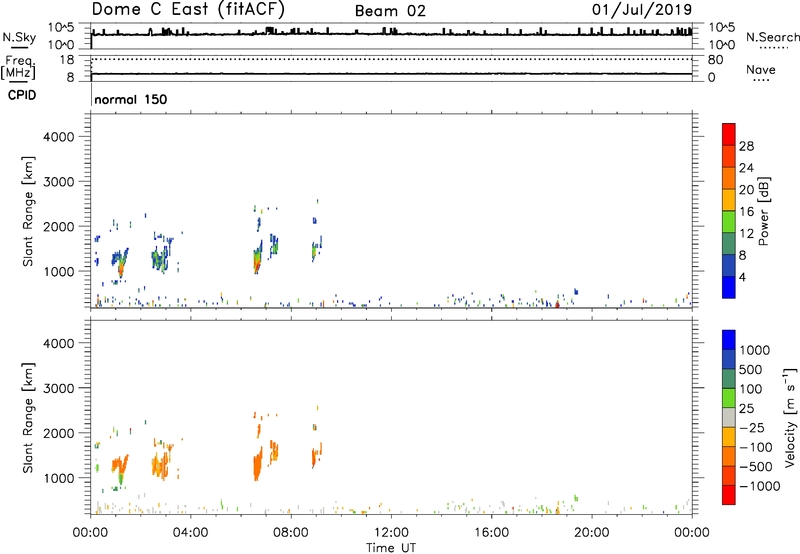This screenshot has width=800, height=554.
Task: Select the "N.Sky" label
Action: point(19,37)
